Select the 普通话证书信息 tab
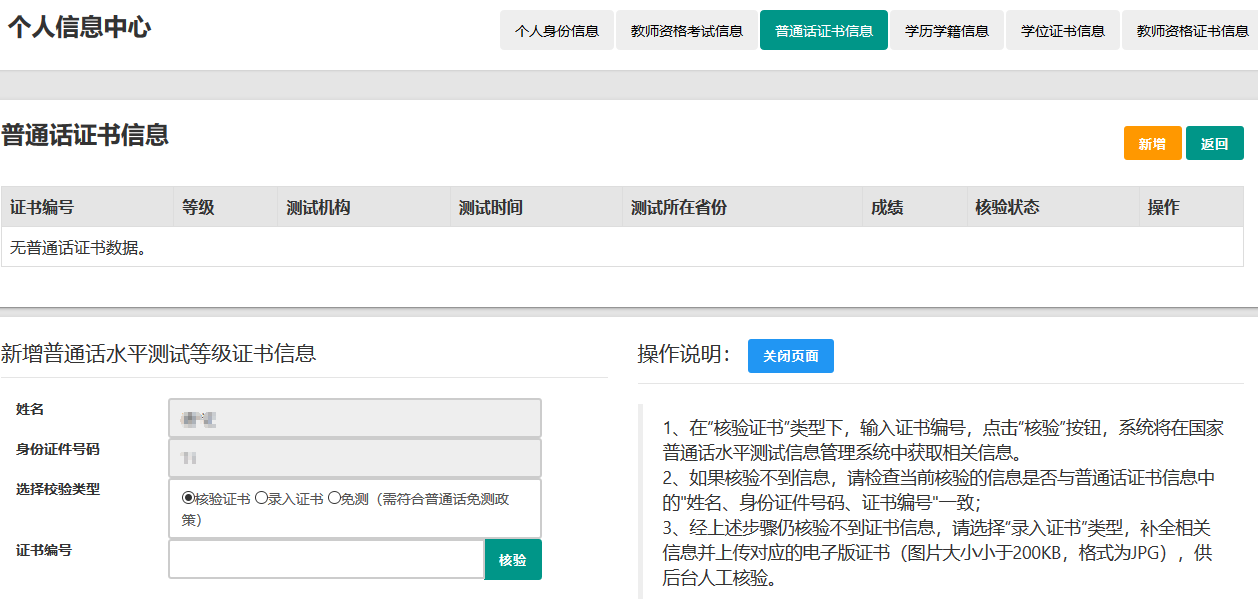Image resolution: width=1258 pixels, height=601 pixels. [x=823, y=30]
